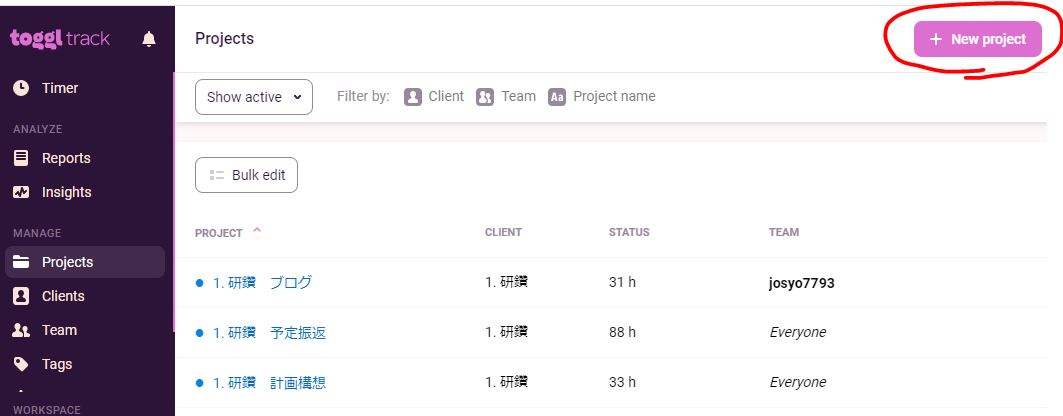Filter projects by Team

pos(485,97)
